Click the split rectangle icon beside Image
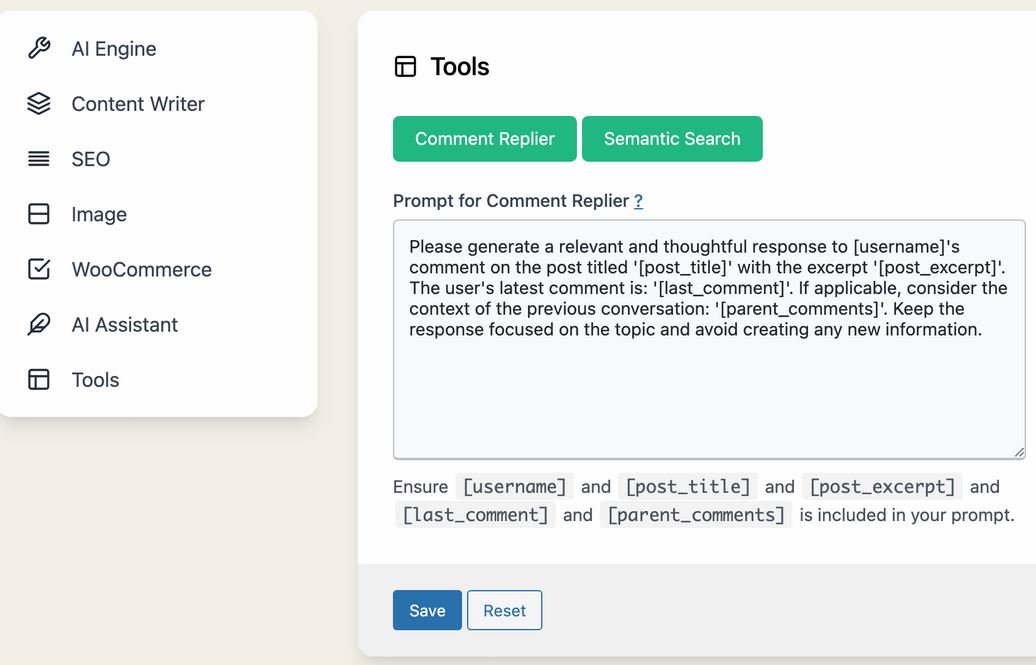Viewport: 1036px width, 665px height. (x=39, y=214)
